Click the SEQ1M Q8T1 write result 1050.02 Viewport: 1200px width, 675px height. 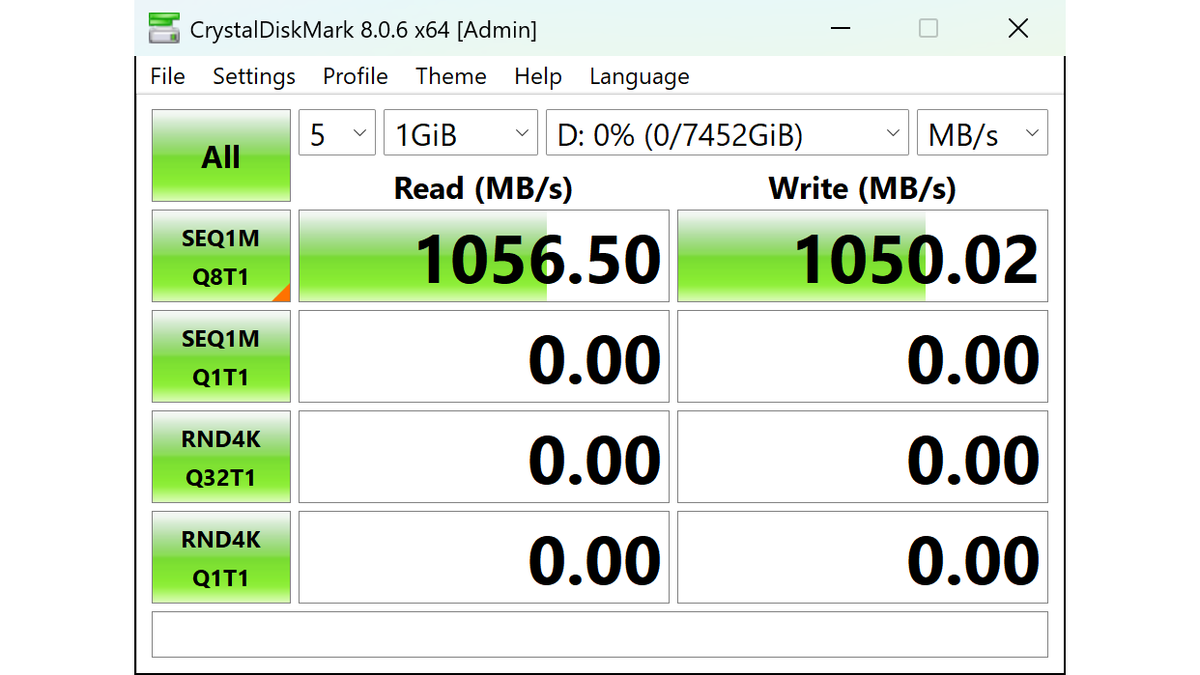pos(863,256)
